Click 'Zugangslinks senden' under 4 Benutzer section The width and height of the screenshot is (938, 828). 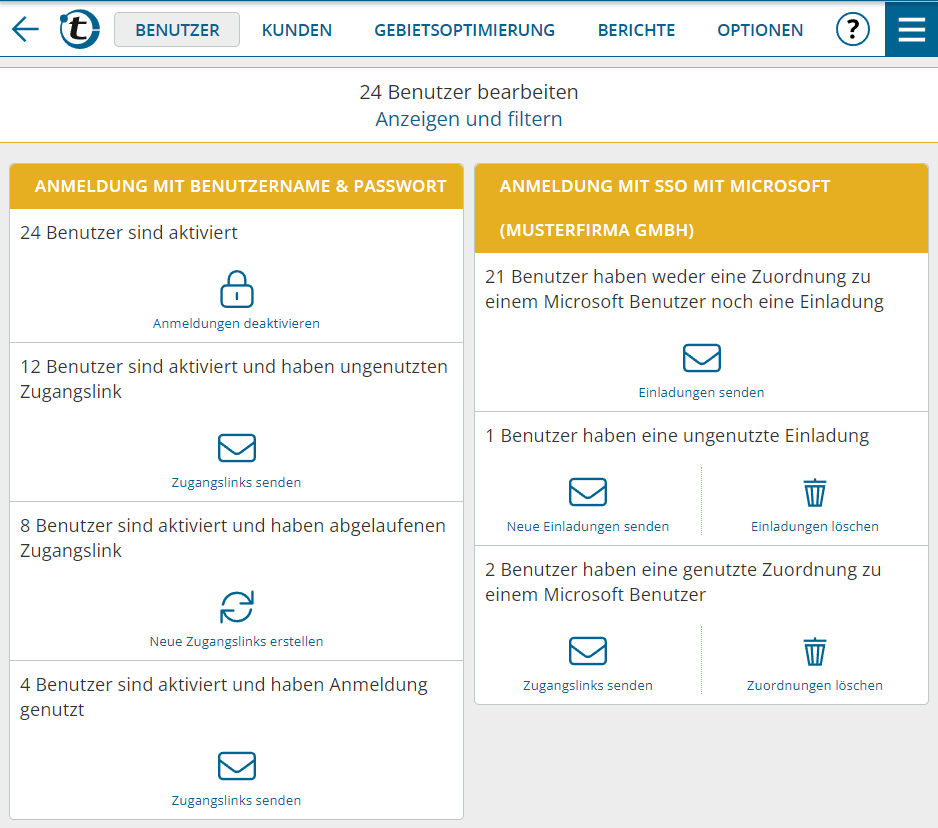(x=236, y=801)
